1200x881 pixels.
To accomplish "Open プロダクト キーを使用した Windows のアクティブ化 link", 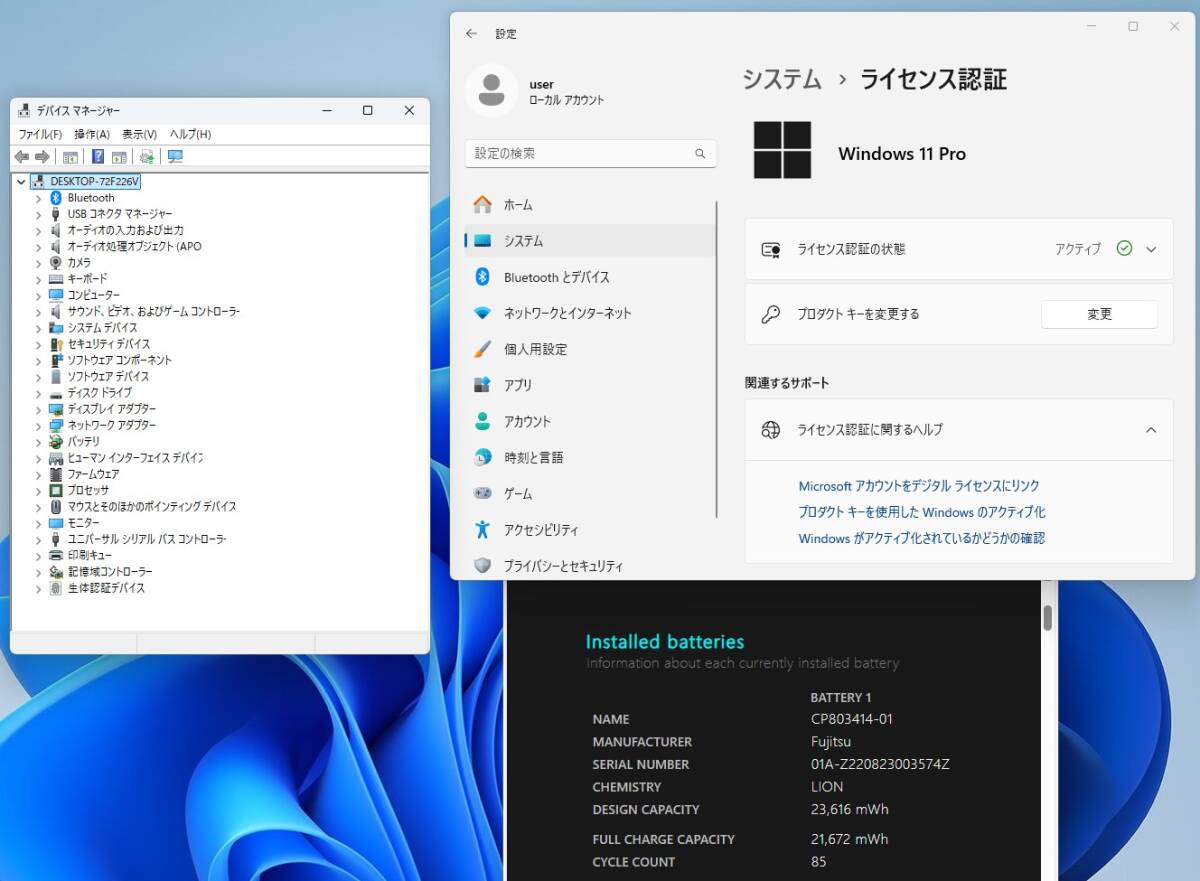I will [922, 512].
